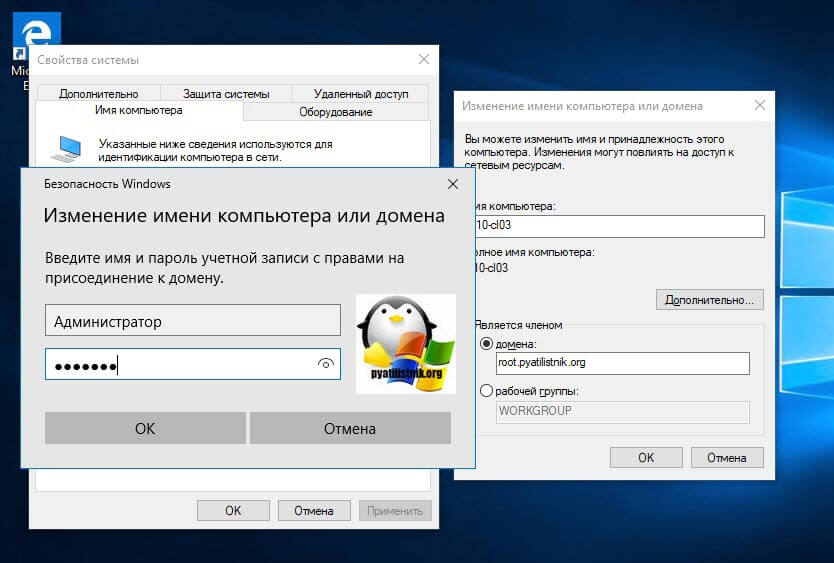Close the Безопасность Windows dialog
The width and height of the screenshot is (834, 563).
click(453, 184)
